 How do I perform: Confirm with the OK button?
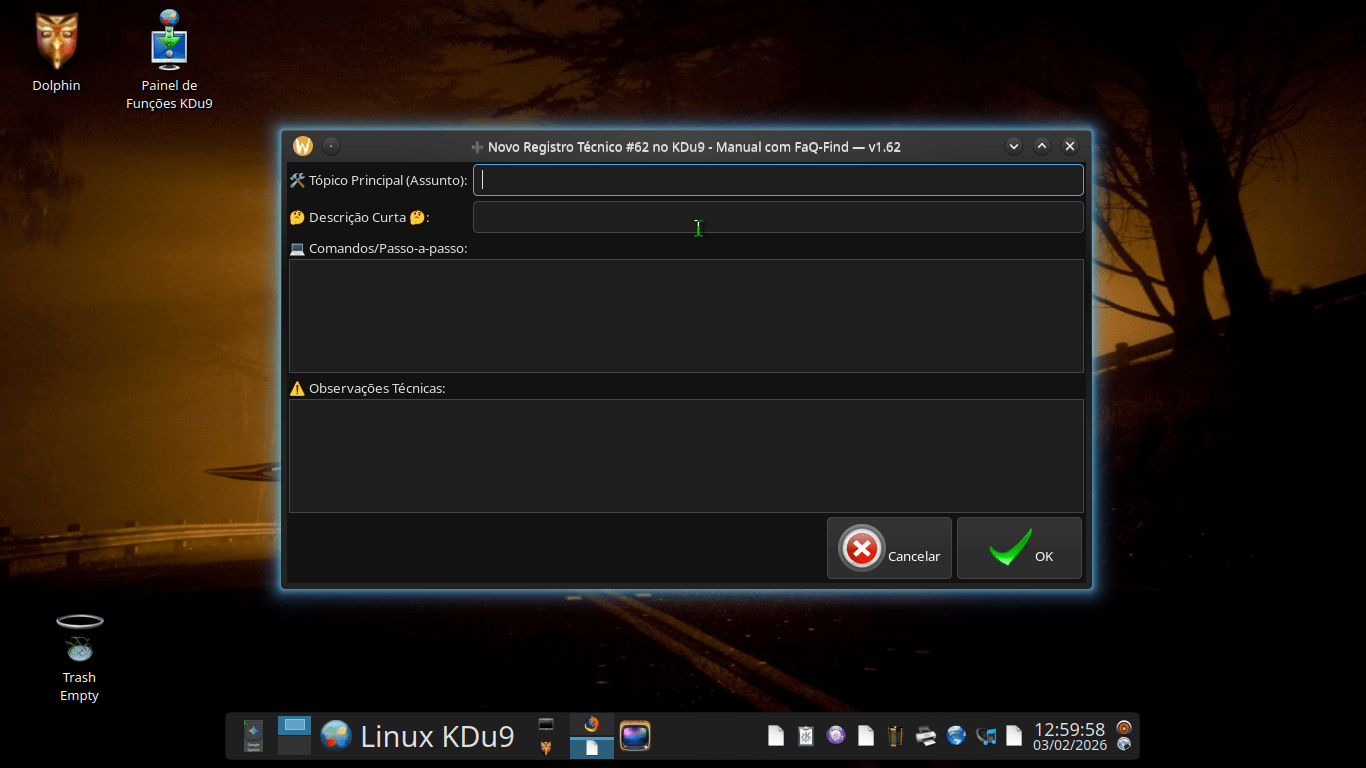1019,548
